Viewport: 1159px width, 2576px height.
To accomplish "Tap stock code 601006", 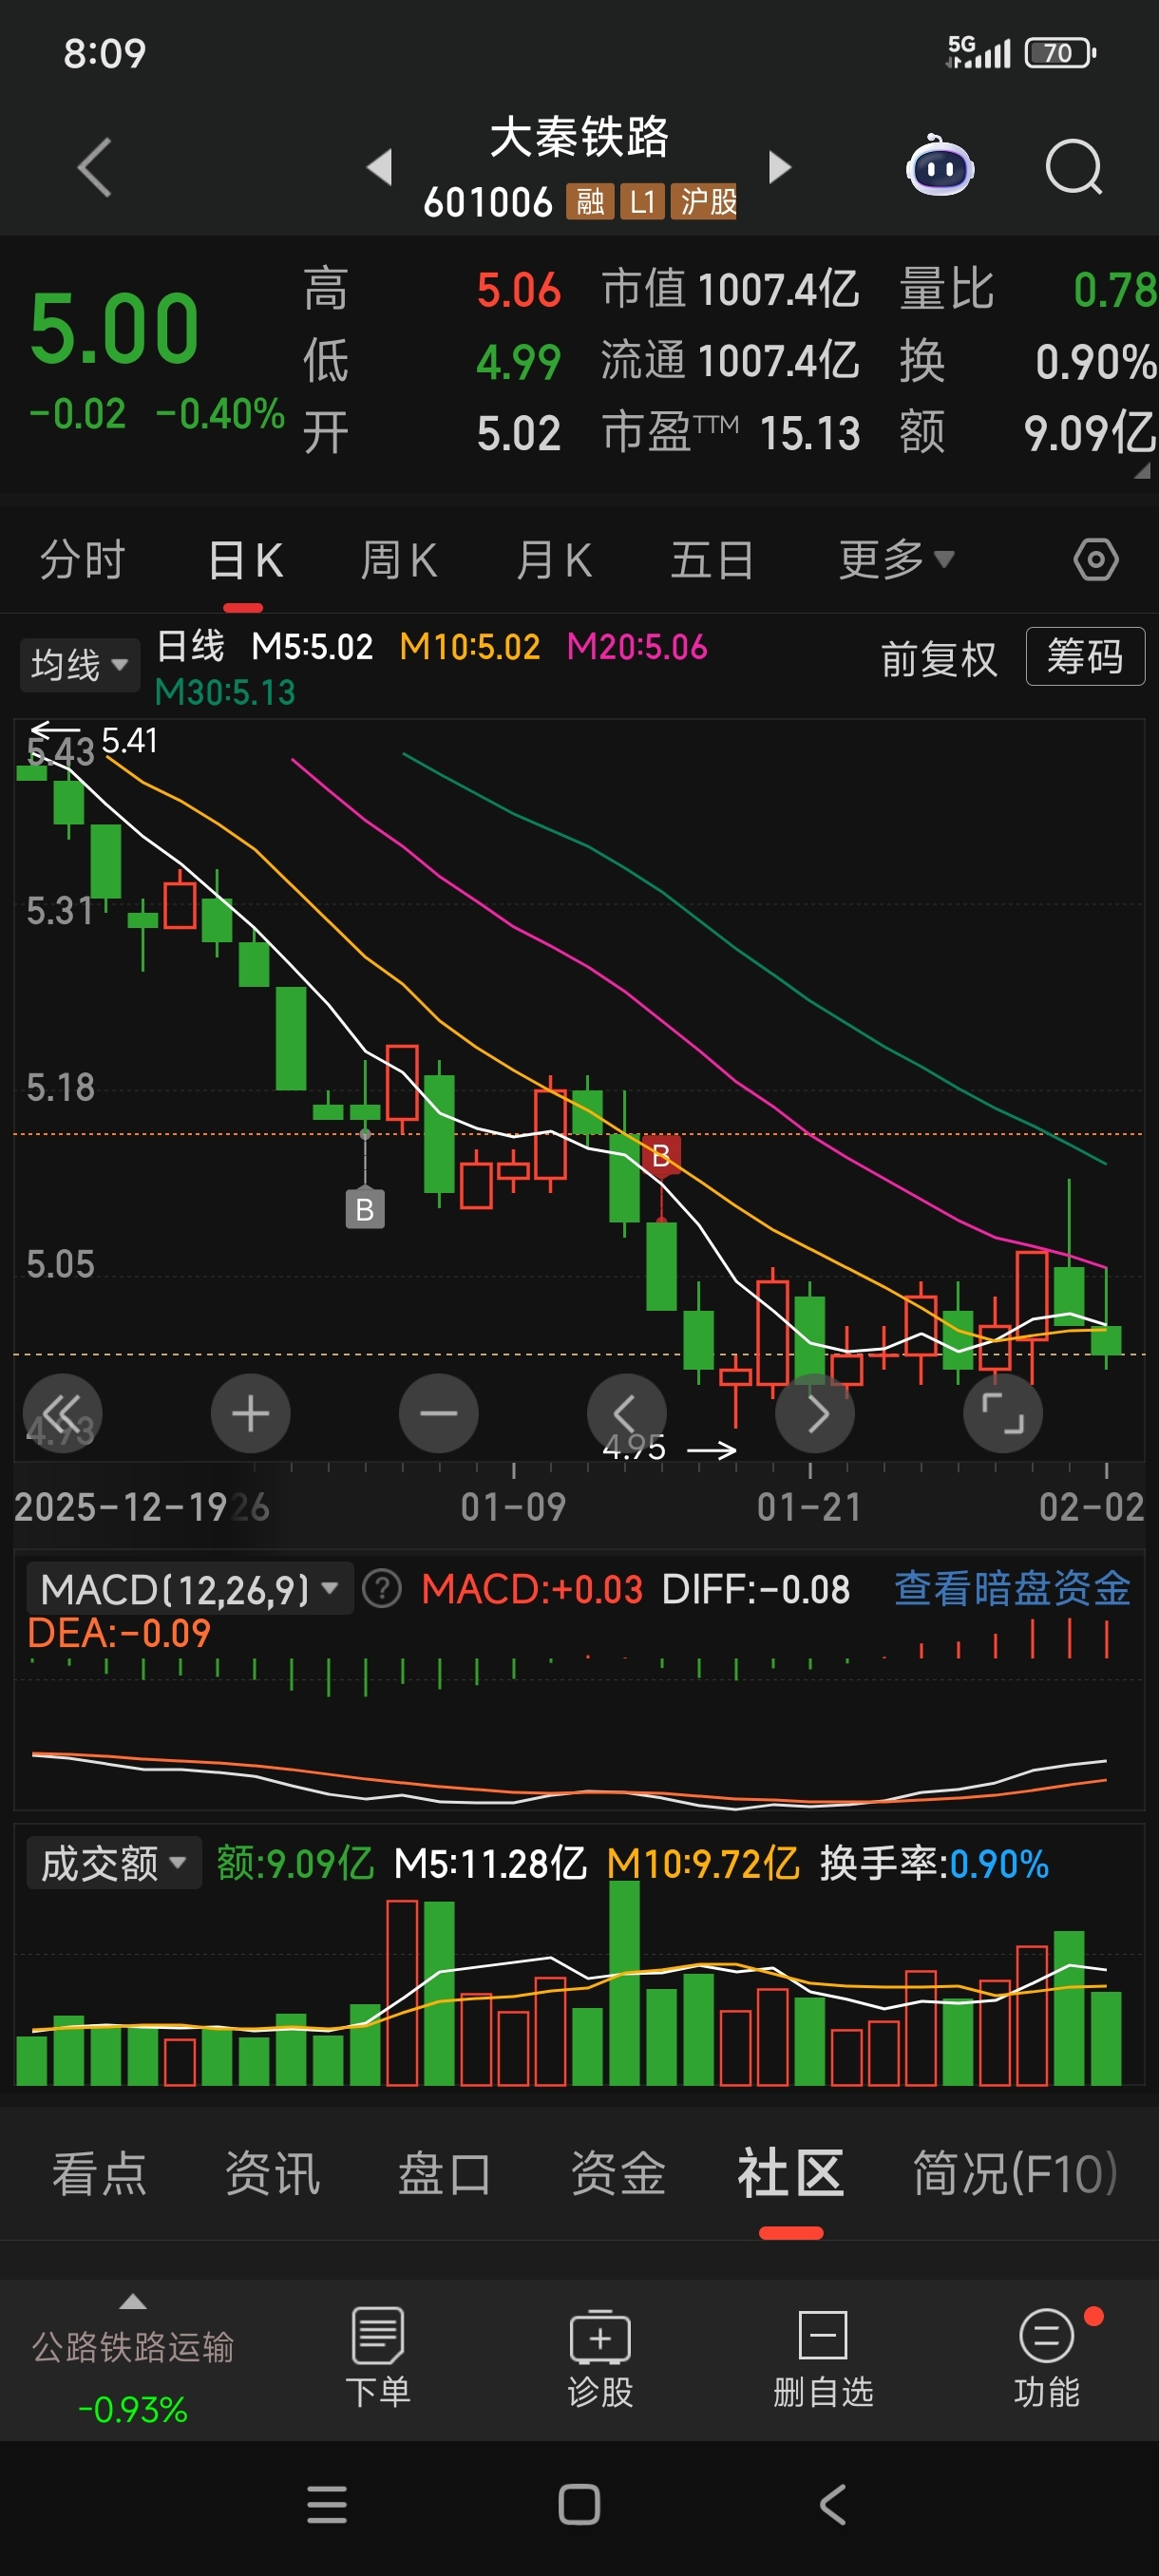I will tap(487, 202).
